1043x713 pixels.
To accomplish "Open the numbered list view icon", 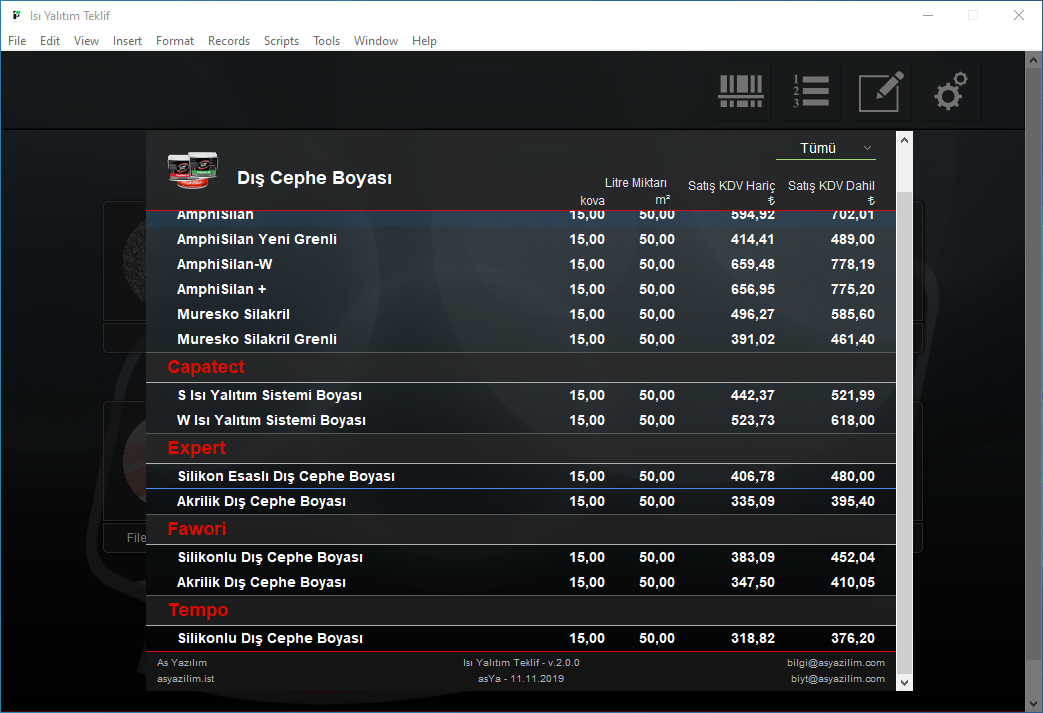I will (811, 91).
